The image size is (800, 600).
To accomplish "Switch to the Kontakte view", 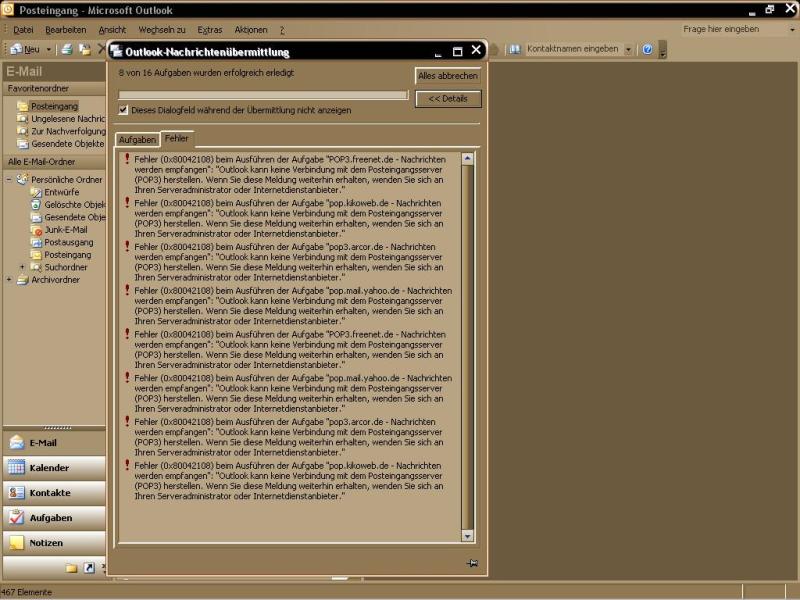I will (x=54, y=493).
